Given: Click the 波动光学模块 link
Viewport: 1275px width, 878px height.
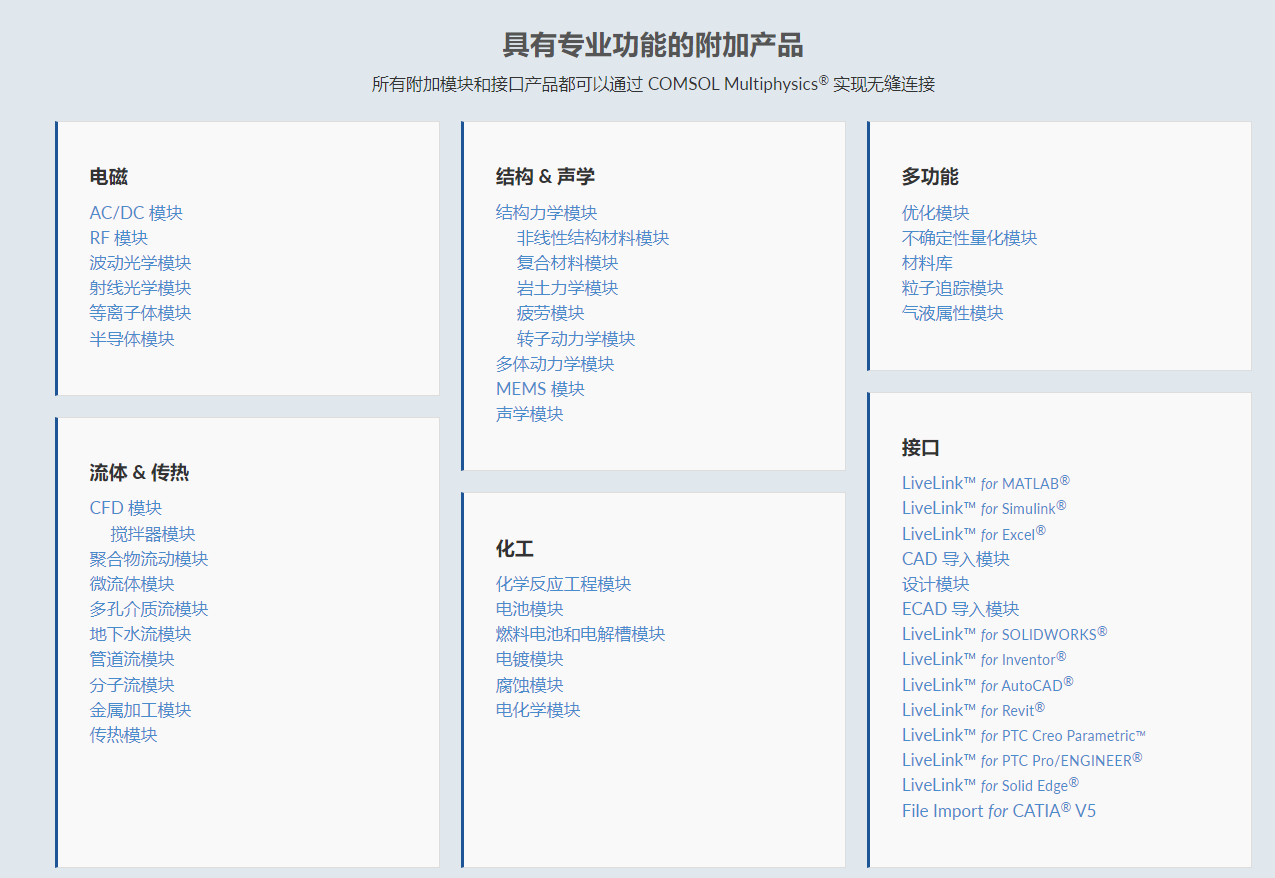Looking at the screenshot, I should click(140, 263).
